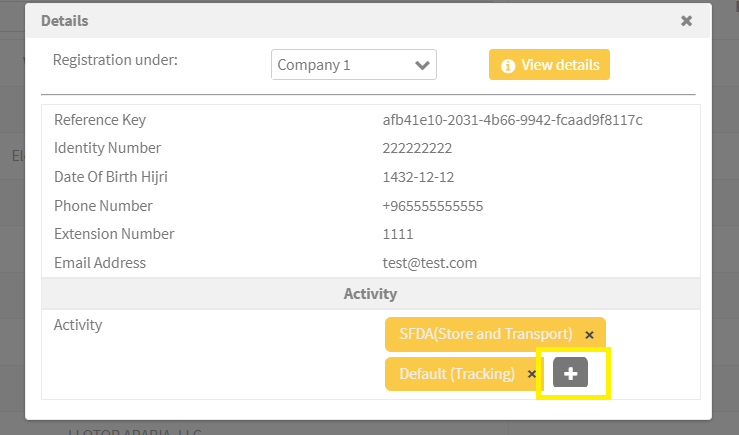Click the Reference Key value text
Screen dimensions: 739x435
(x=512, y=120)
